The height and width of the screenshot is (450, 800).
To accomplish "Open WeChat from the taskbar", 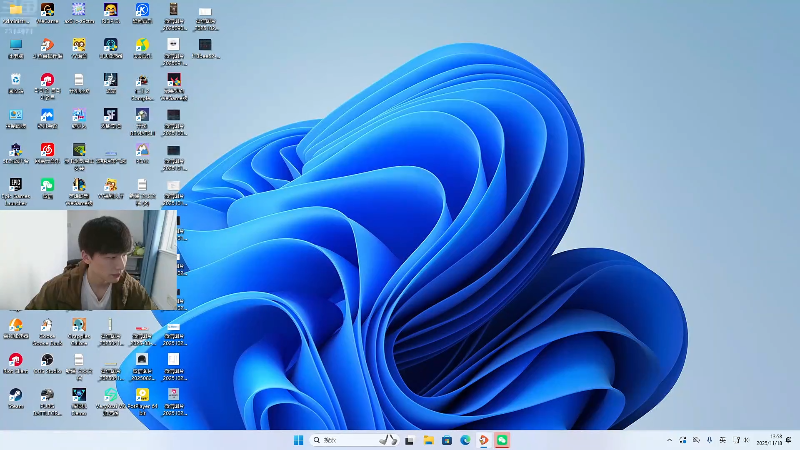I will click(x=502, y=440).
